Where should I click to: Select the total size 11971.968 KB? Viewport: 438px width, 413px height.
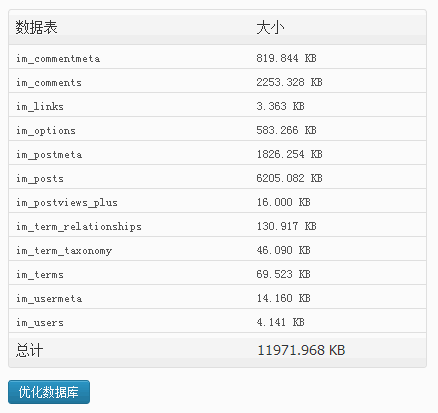301,350
